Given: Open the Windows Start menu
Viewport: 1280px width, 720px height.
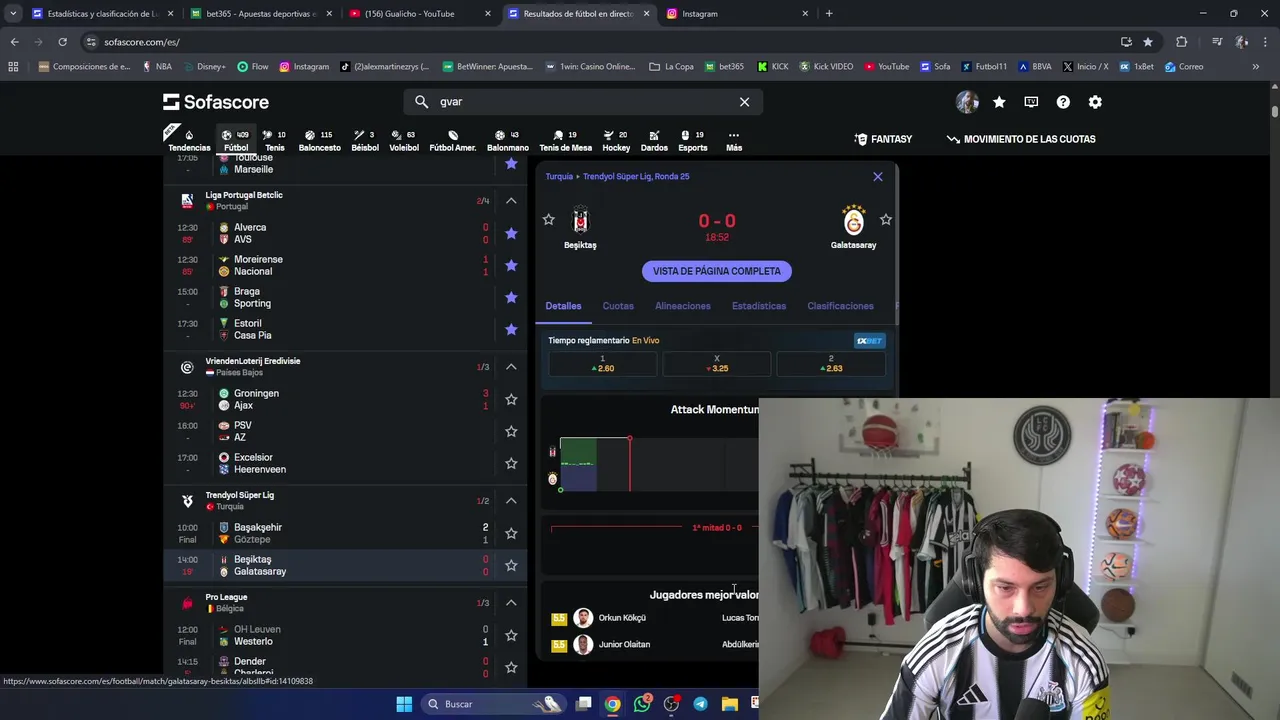Looking at the screenshot, I should point(404,704).
